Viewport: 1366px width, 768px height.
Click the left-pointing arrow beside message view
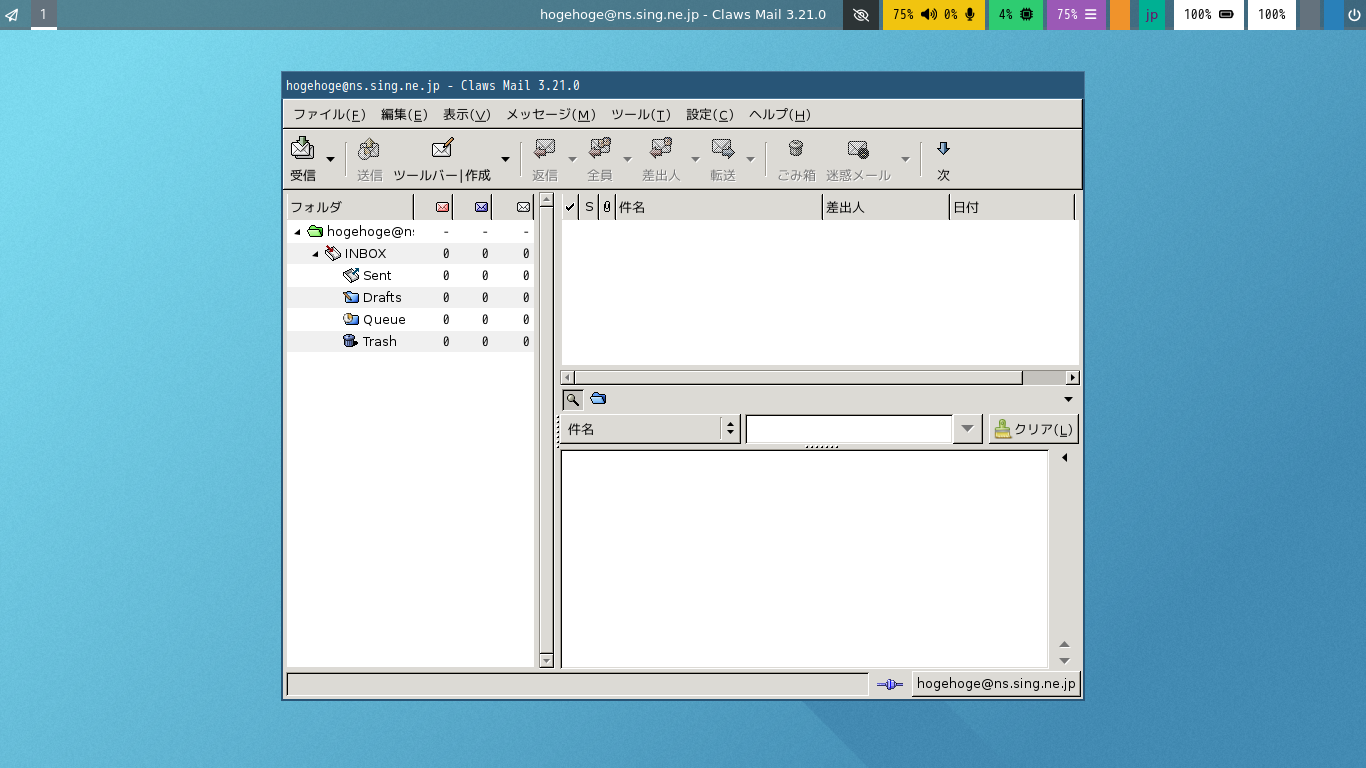pyautogui.click(x=1064, y=458)
